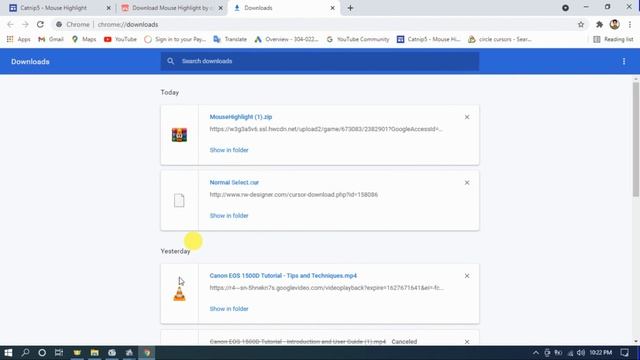This screenshot has height=360, width=640.
Task: Click the blank file icon of Normal Select.cur
Action: tap(179, 200)
